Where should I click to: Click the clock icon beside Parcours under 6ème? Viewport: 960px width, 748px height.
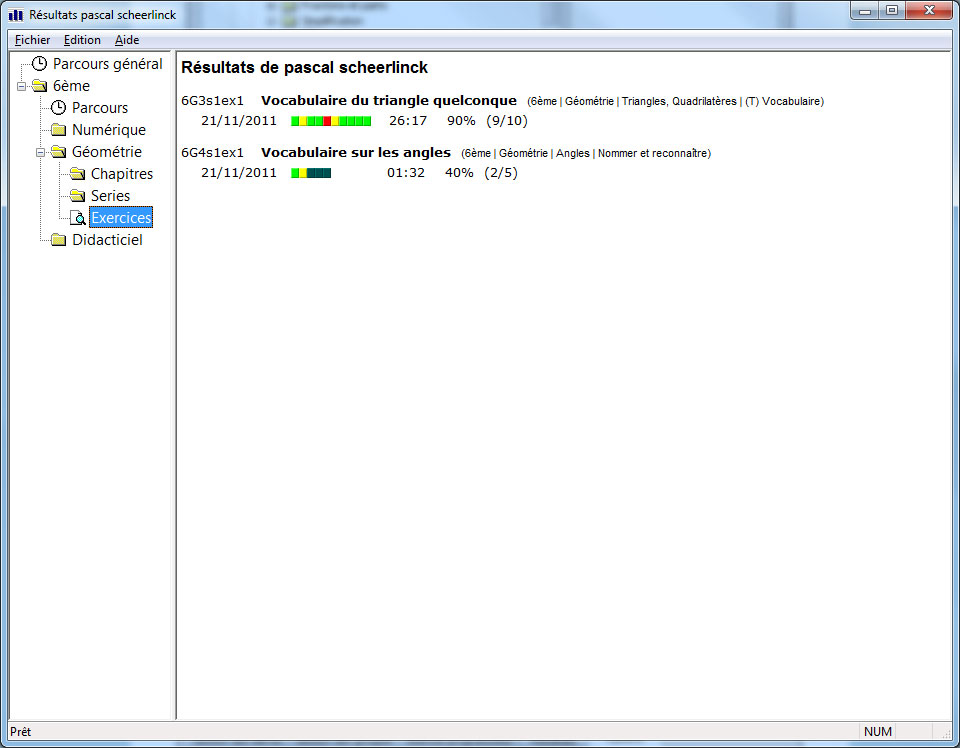pos(59,108)
